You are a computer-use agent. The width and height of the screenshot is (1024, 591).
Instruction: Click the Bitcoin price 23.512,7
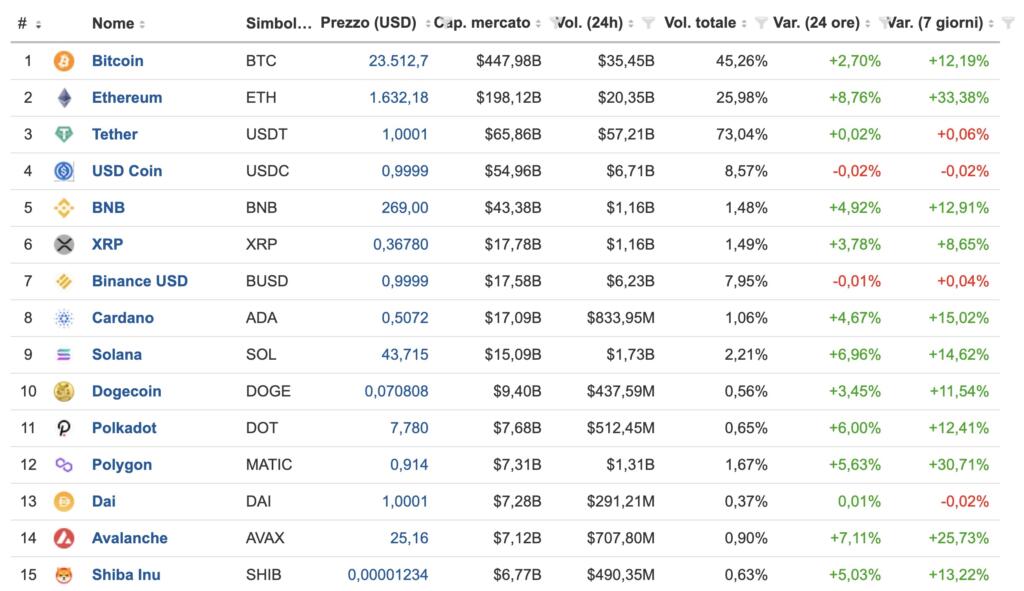(398, 61)
